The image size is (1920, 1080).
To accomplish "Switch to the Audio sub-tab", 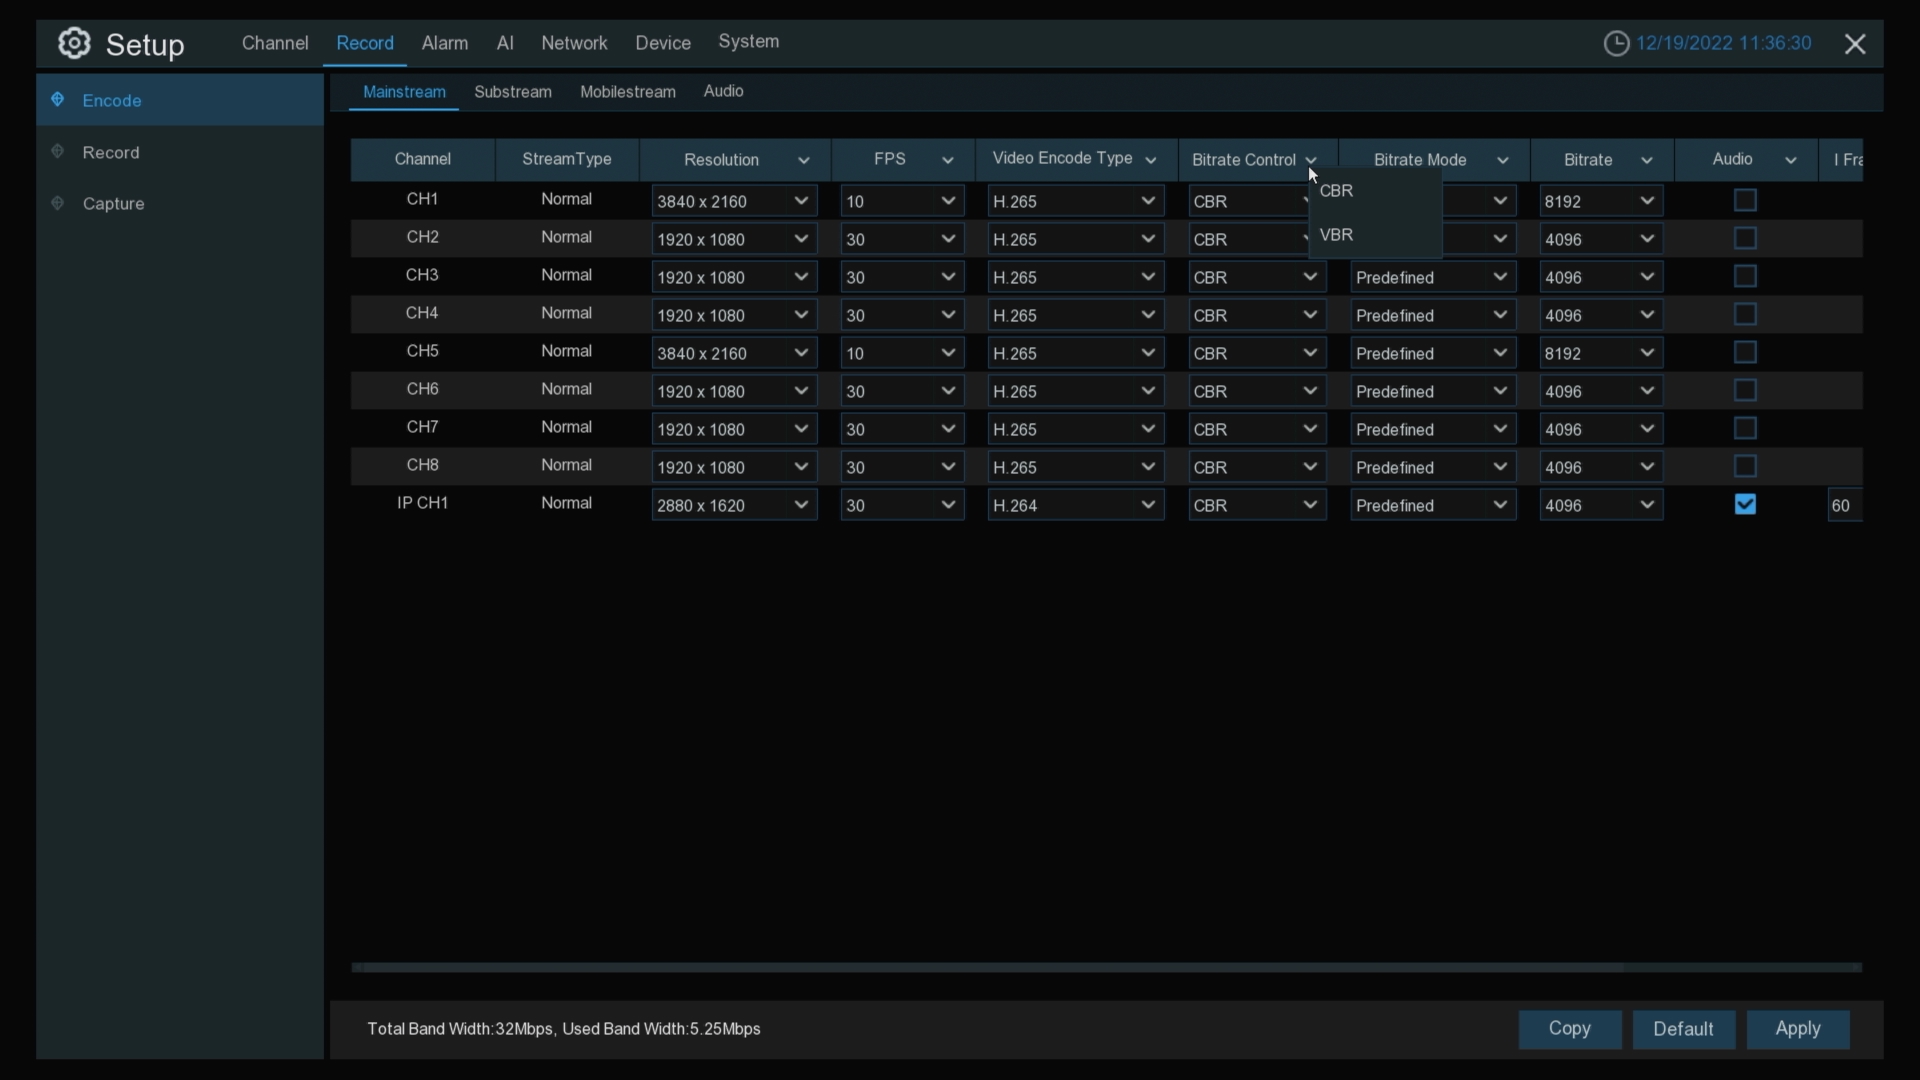I will 723,91.
